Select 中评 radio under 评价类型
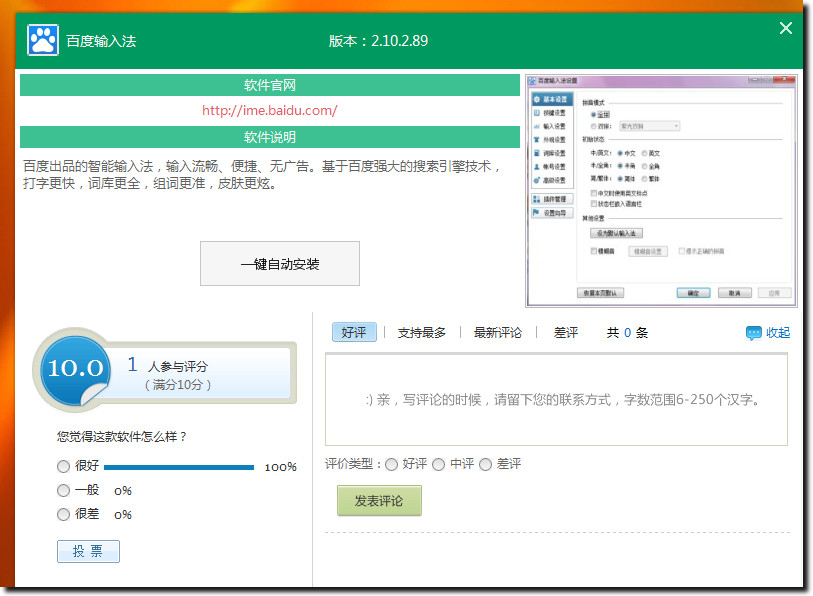 439,464
